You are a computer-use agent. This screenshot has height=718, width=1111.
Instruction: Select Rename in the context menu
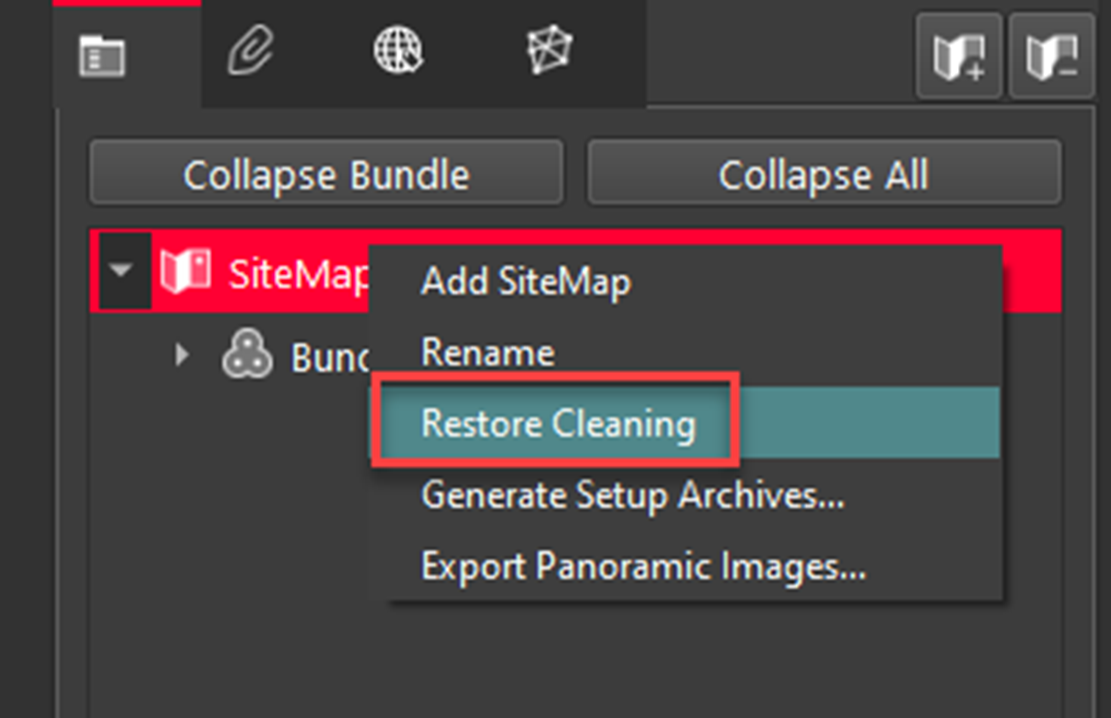[x=487, y=352]
